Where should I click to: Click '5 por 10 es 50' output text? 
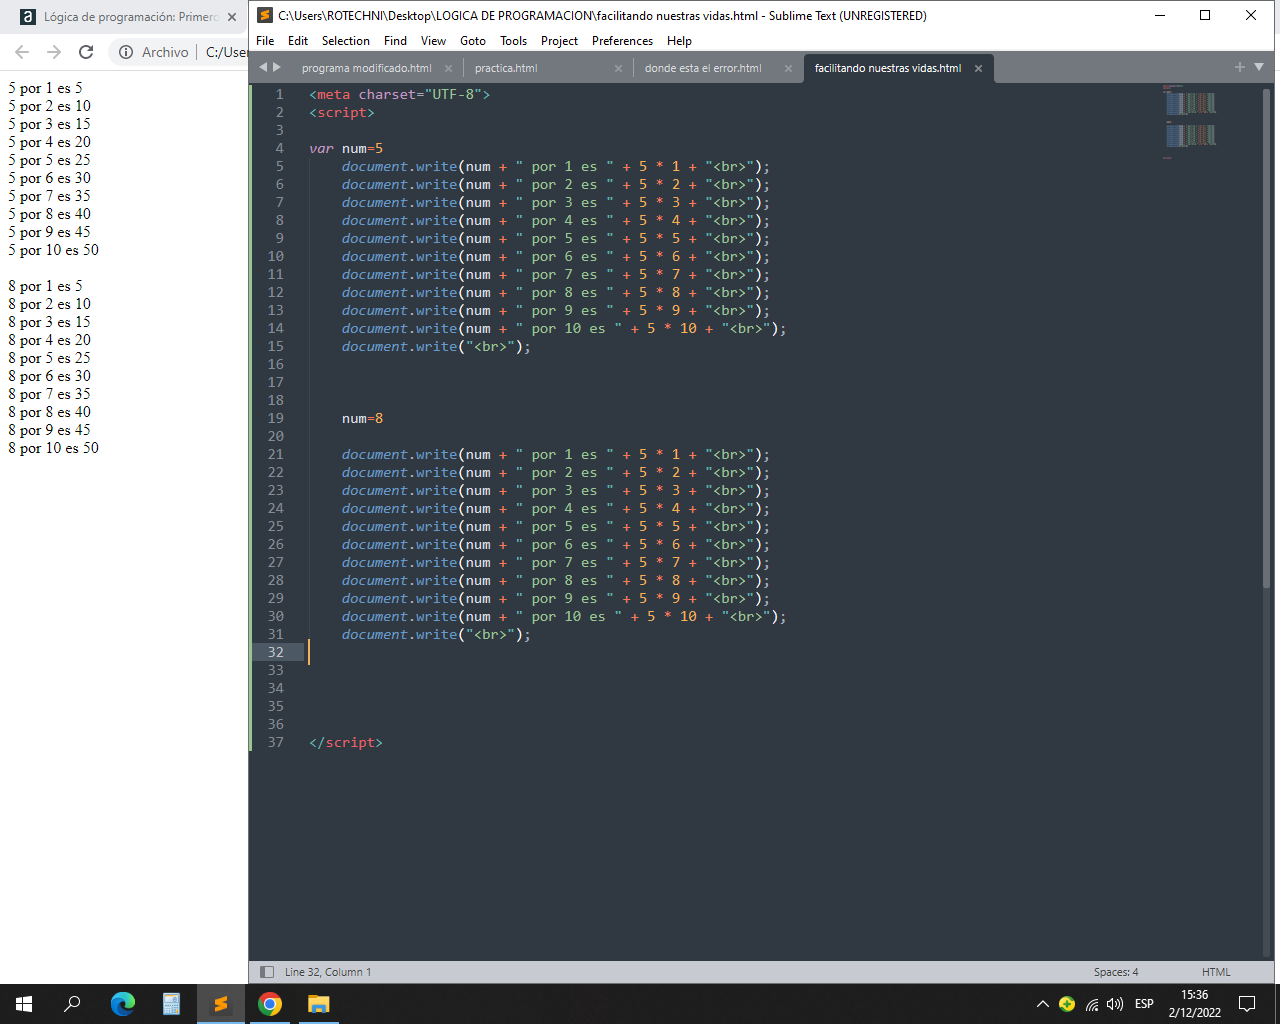pos(54,250)
